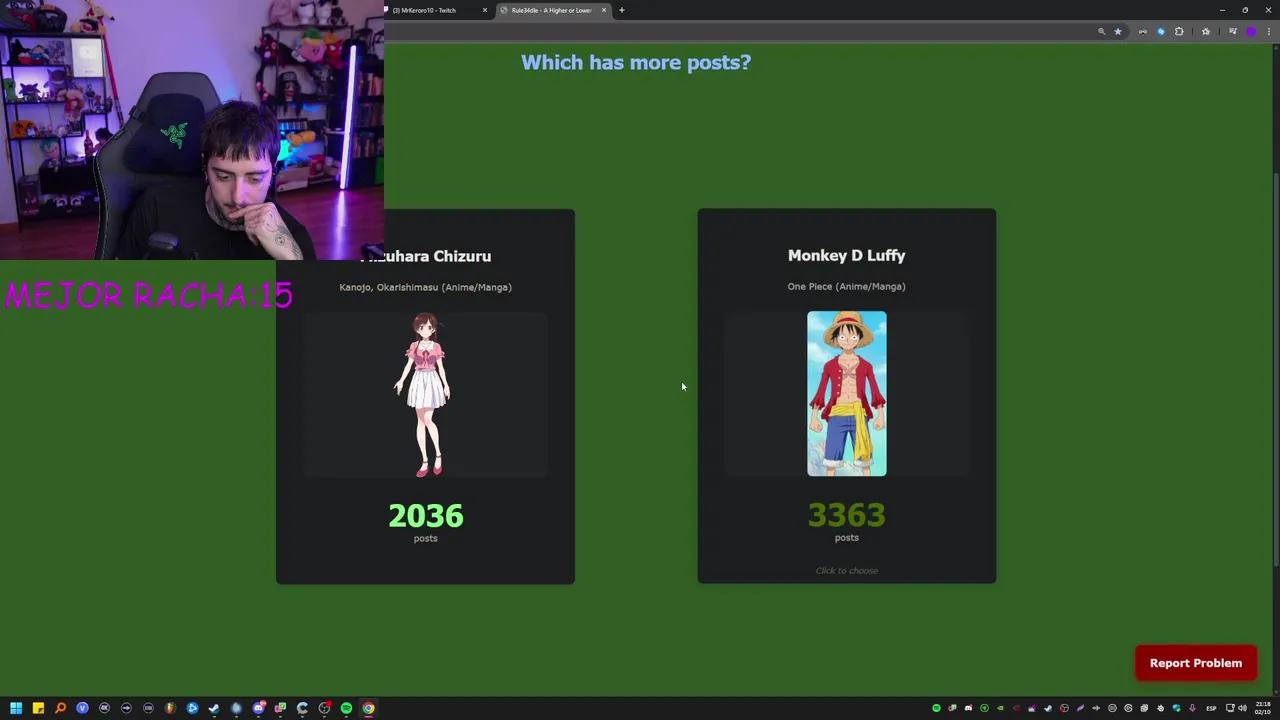Image resolution: width=1280 pixels, height=720 pixels.
Task: Click Luffy character thumbnail image
Action: [x=847, y=393]
